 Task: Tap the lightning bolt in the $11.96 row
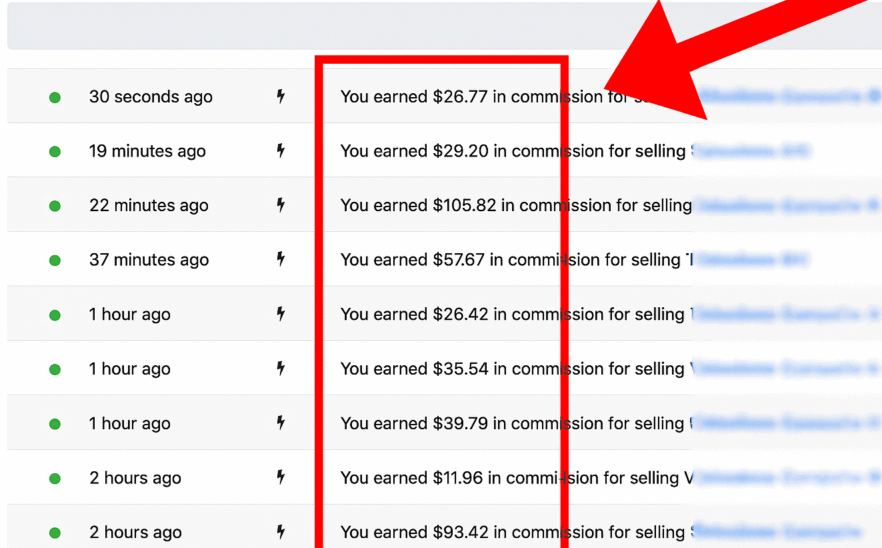[281, 477]
